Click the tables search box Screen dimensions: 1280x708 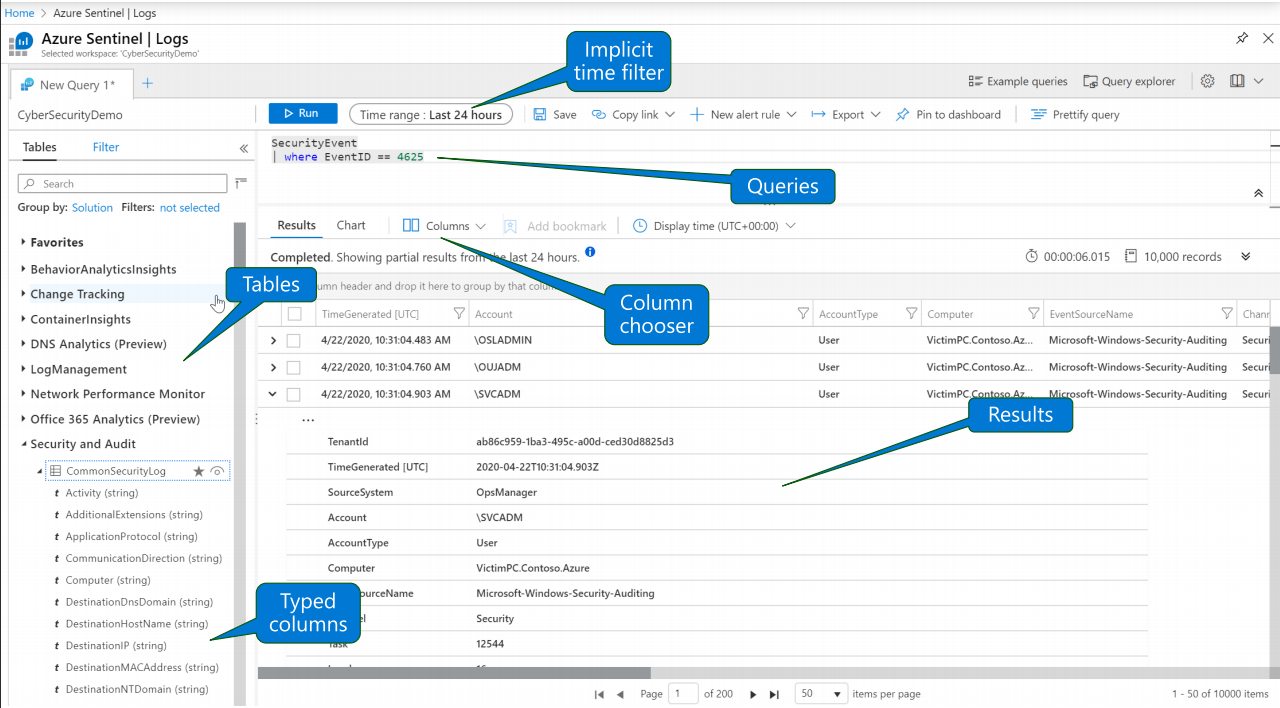pyautogui.click(x=123, y=184)
